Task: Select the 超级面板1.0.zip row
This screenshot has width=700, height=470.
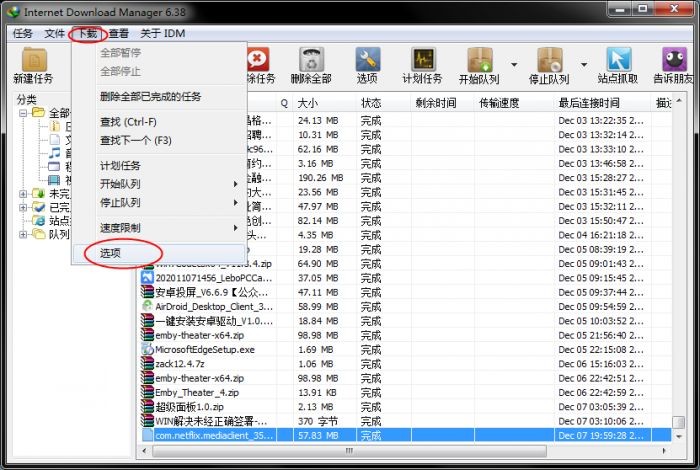Action: click(406, 407)
